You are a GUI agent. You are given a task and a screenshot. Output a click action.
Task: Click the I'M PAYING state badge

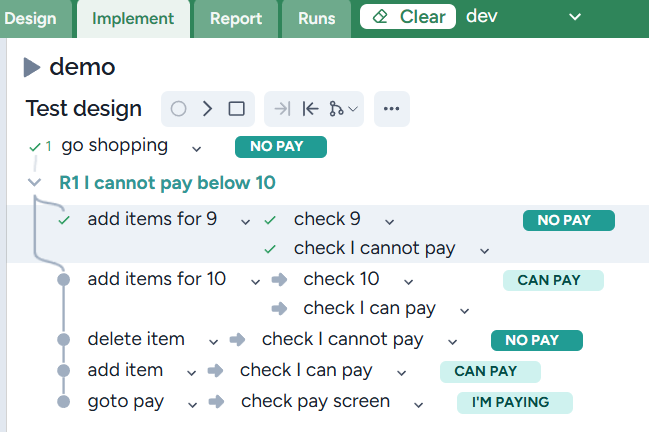[516, 402]
